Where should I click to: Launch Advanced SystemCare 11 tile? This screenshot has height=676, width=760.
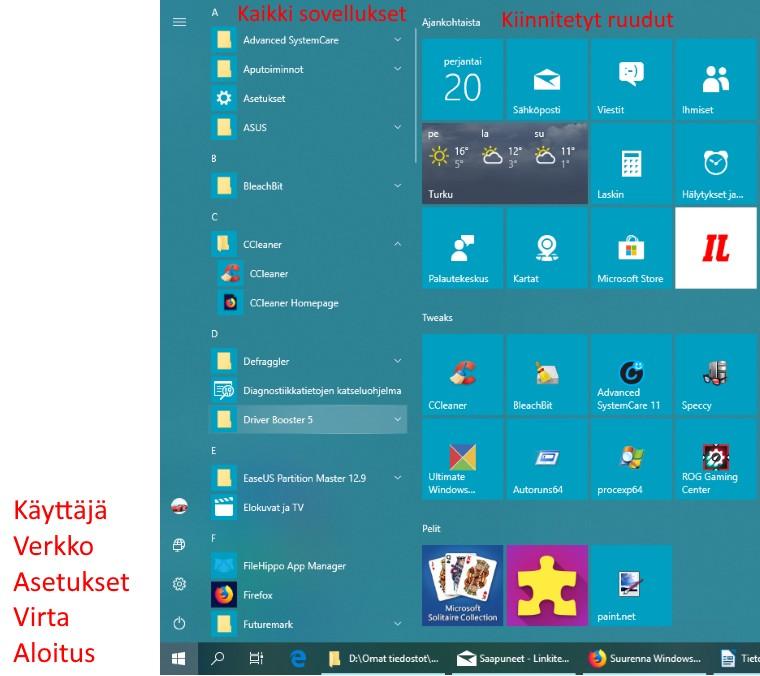[631, 375]
